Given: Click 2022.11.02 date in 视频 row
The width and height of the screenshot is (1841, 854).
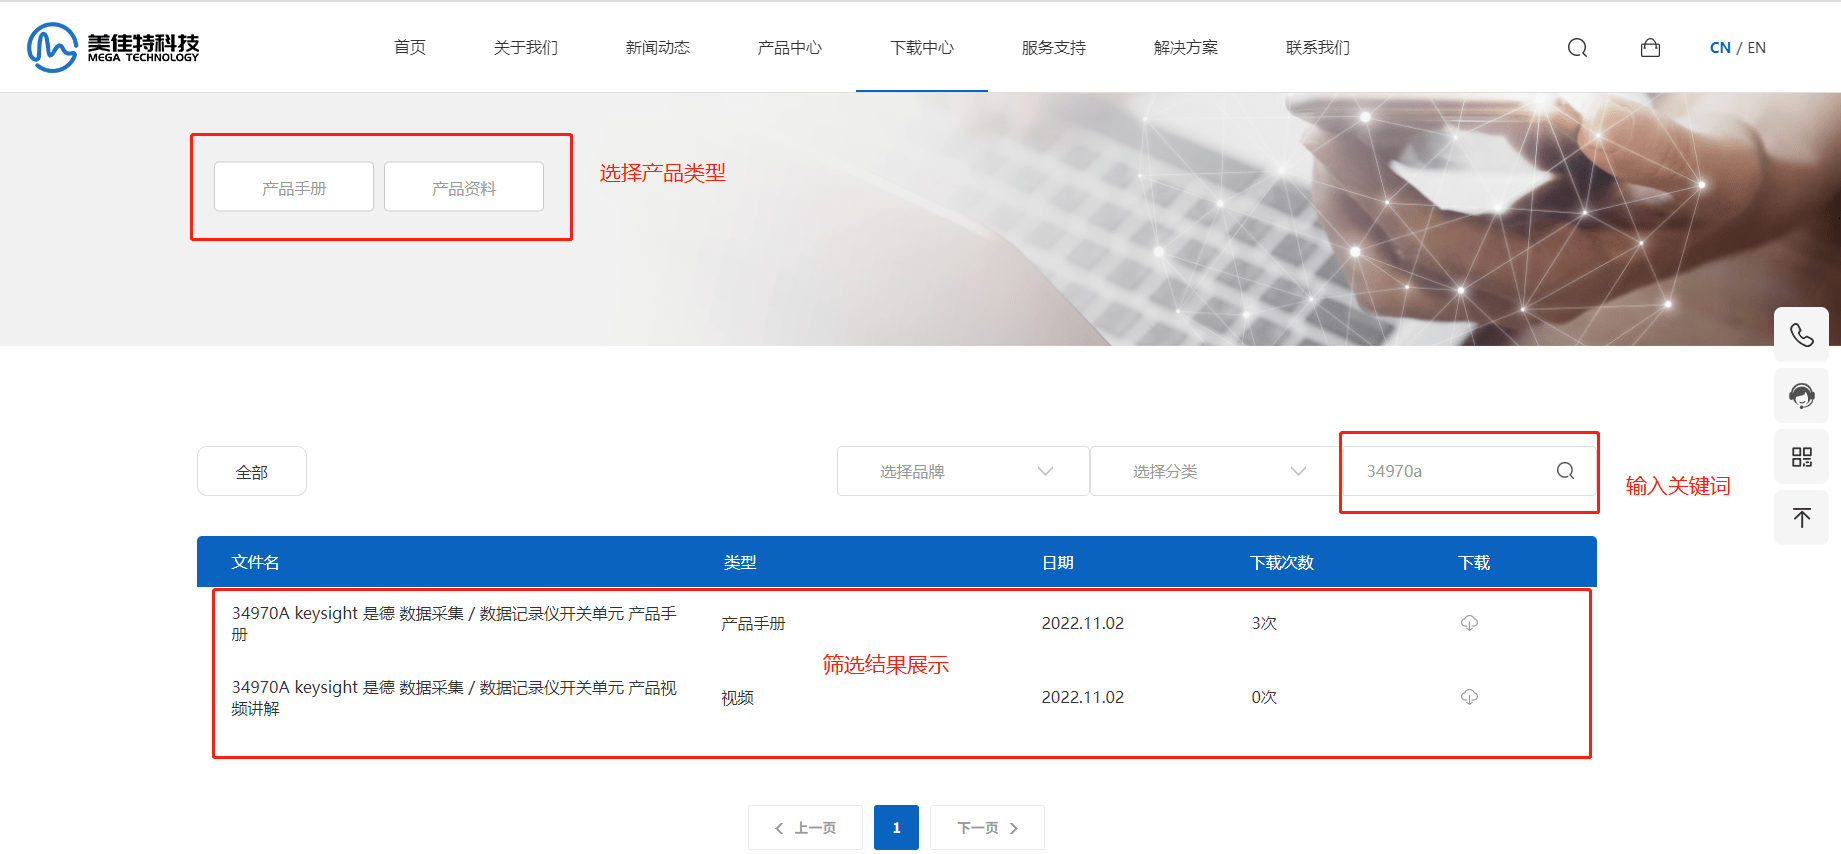Looking at the screenshot, I should (x=1082, y=697).
